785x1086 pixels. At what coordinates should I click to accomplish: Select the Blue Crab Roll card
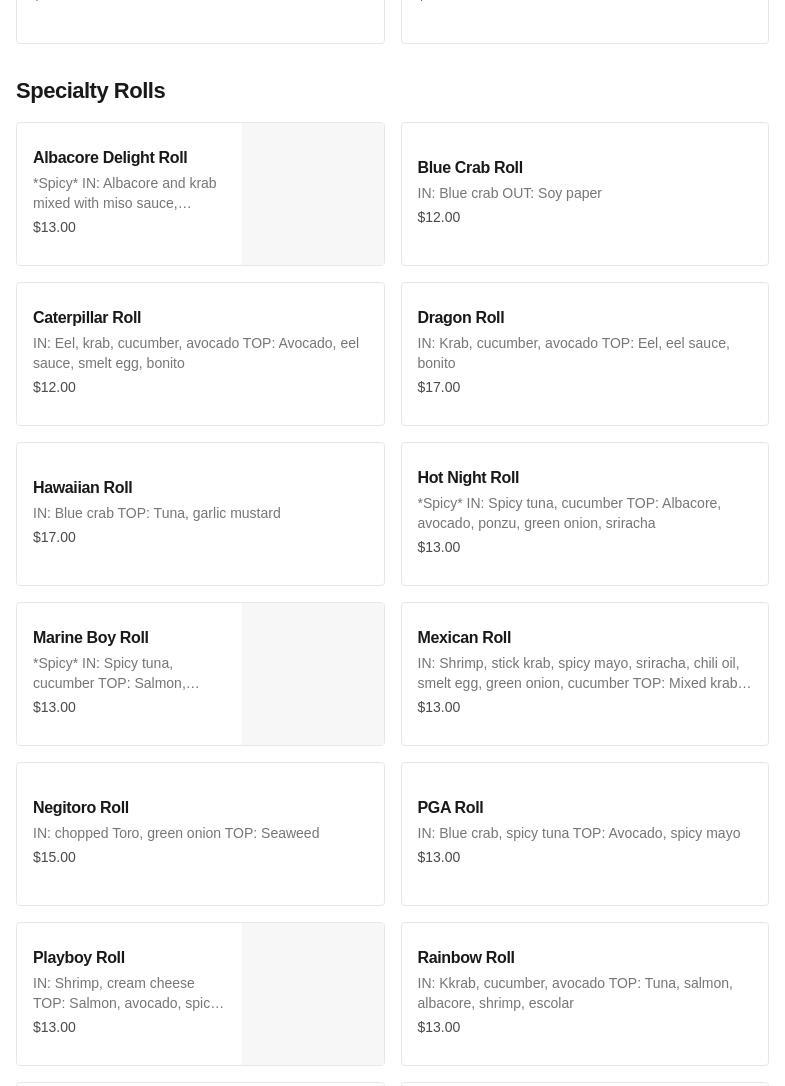pyautogui.click(x=584, y=194)
